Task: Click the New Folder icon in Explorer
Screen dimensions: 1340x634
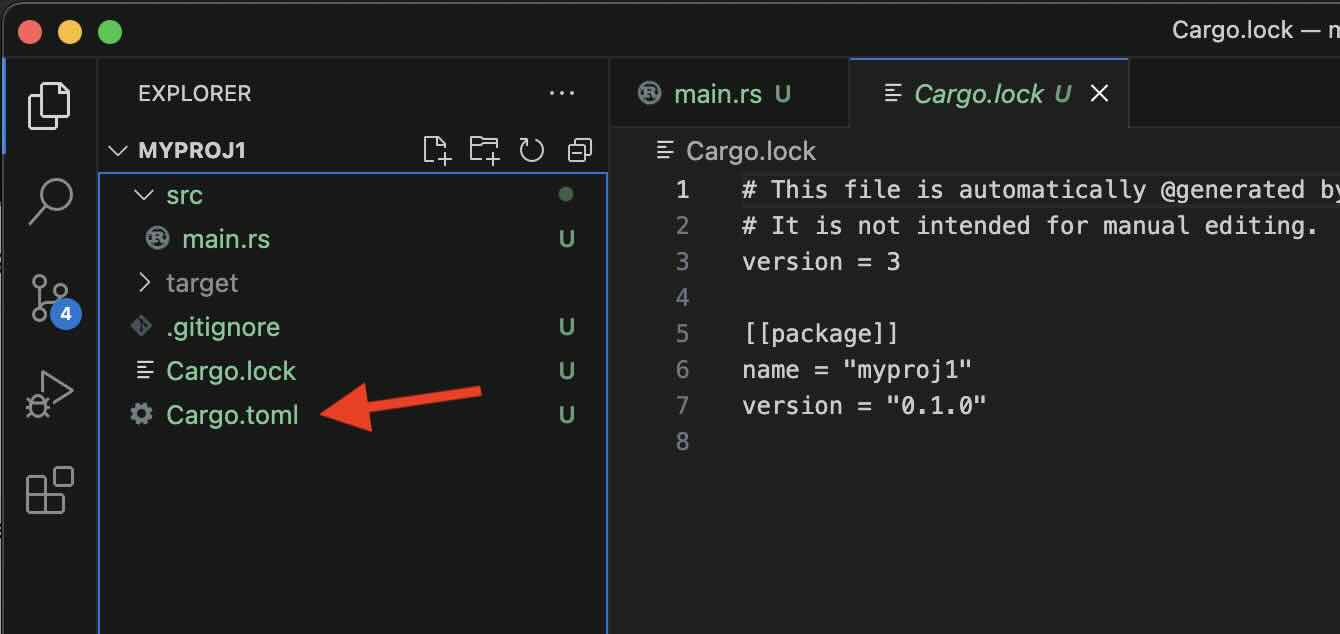Action: pos(484,150)
